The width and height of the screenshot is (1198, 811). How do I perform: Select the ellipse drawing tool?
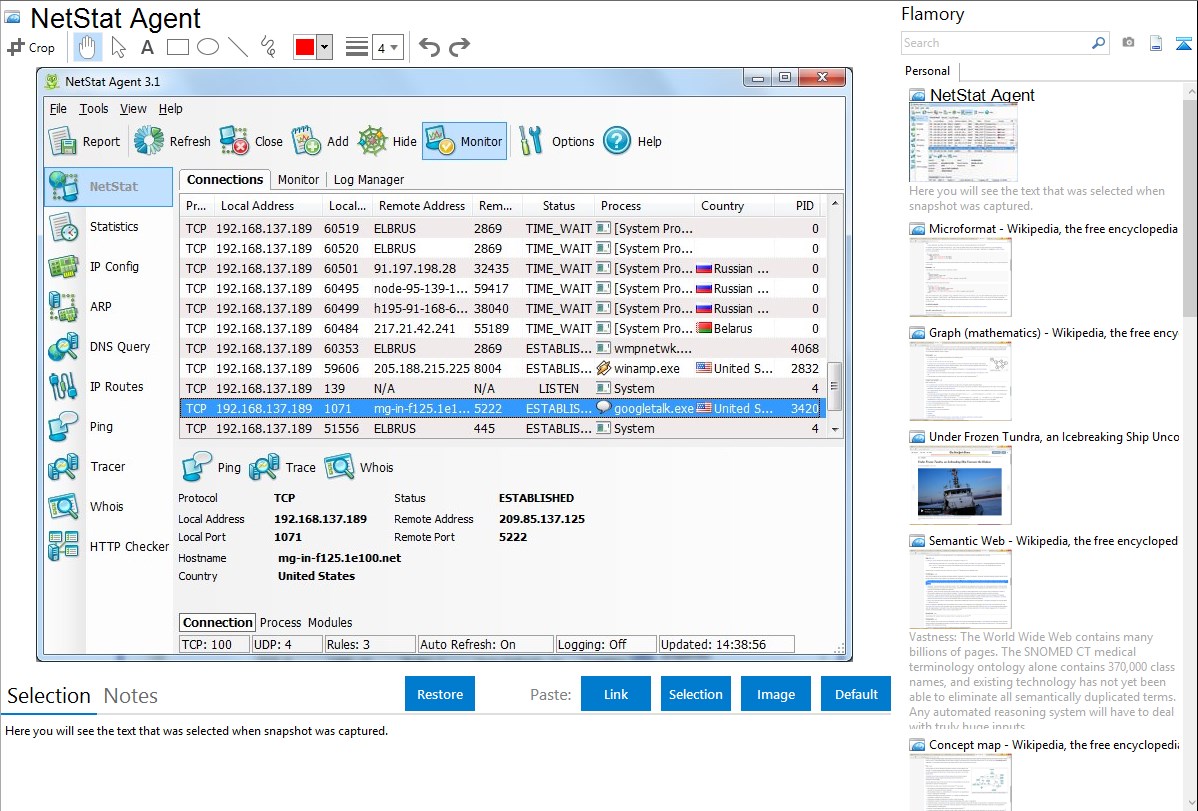[x=208, y=47]
